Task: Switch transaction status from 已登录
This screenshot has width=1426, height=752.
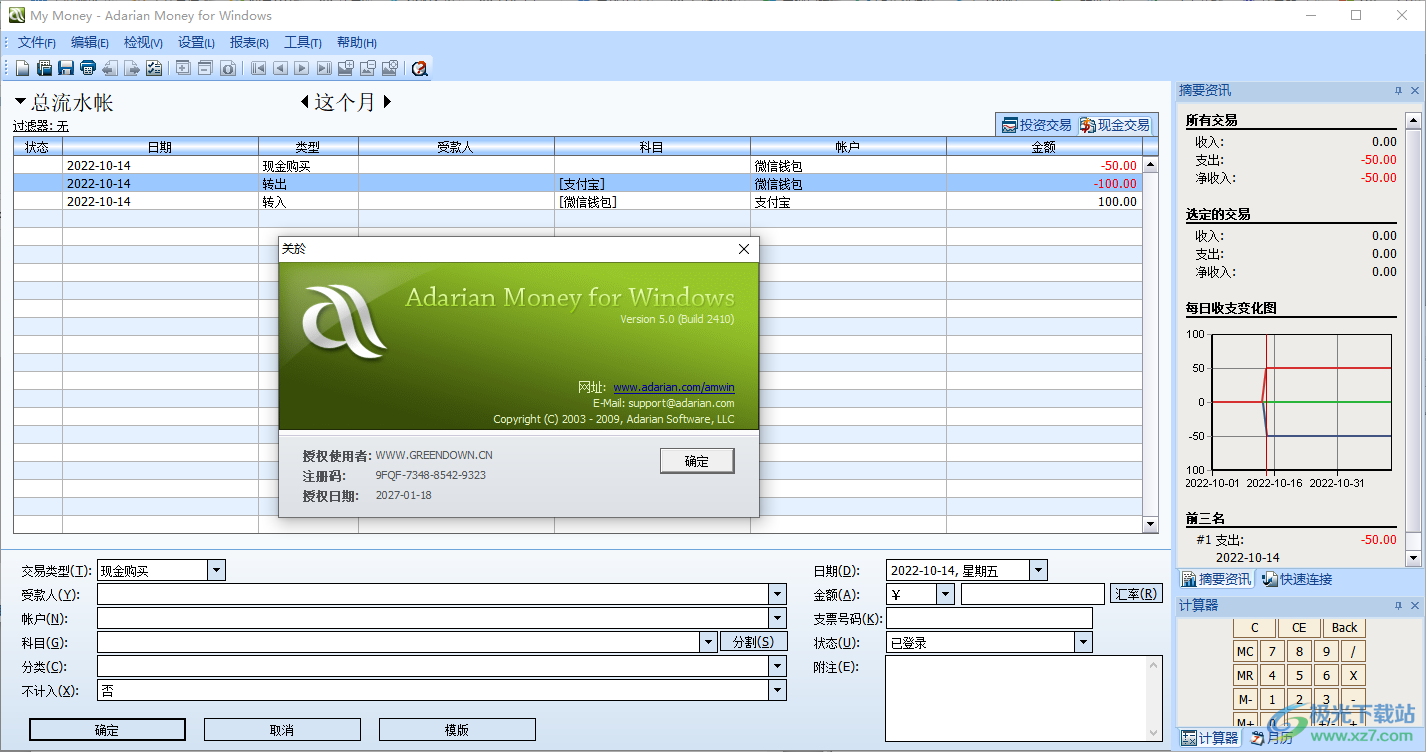Action: [1083, 641]
